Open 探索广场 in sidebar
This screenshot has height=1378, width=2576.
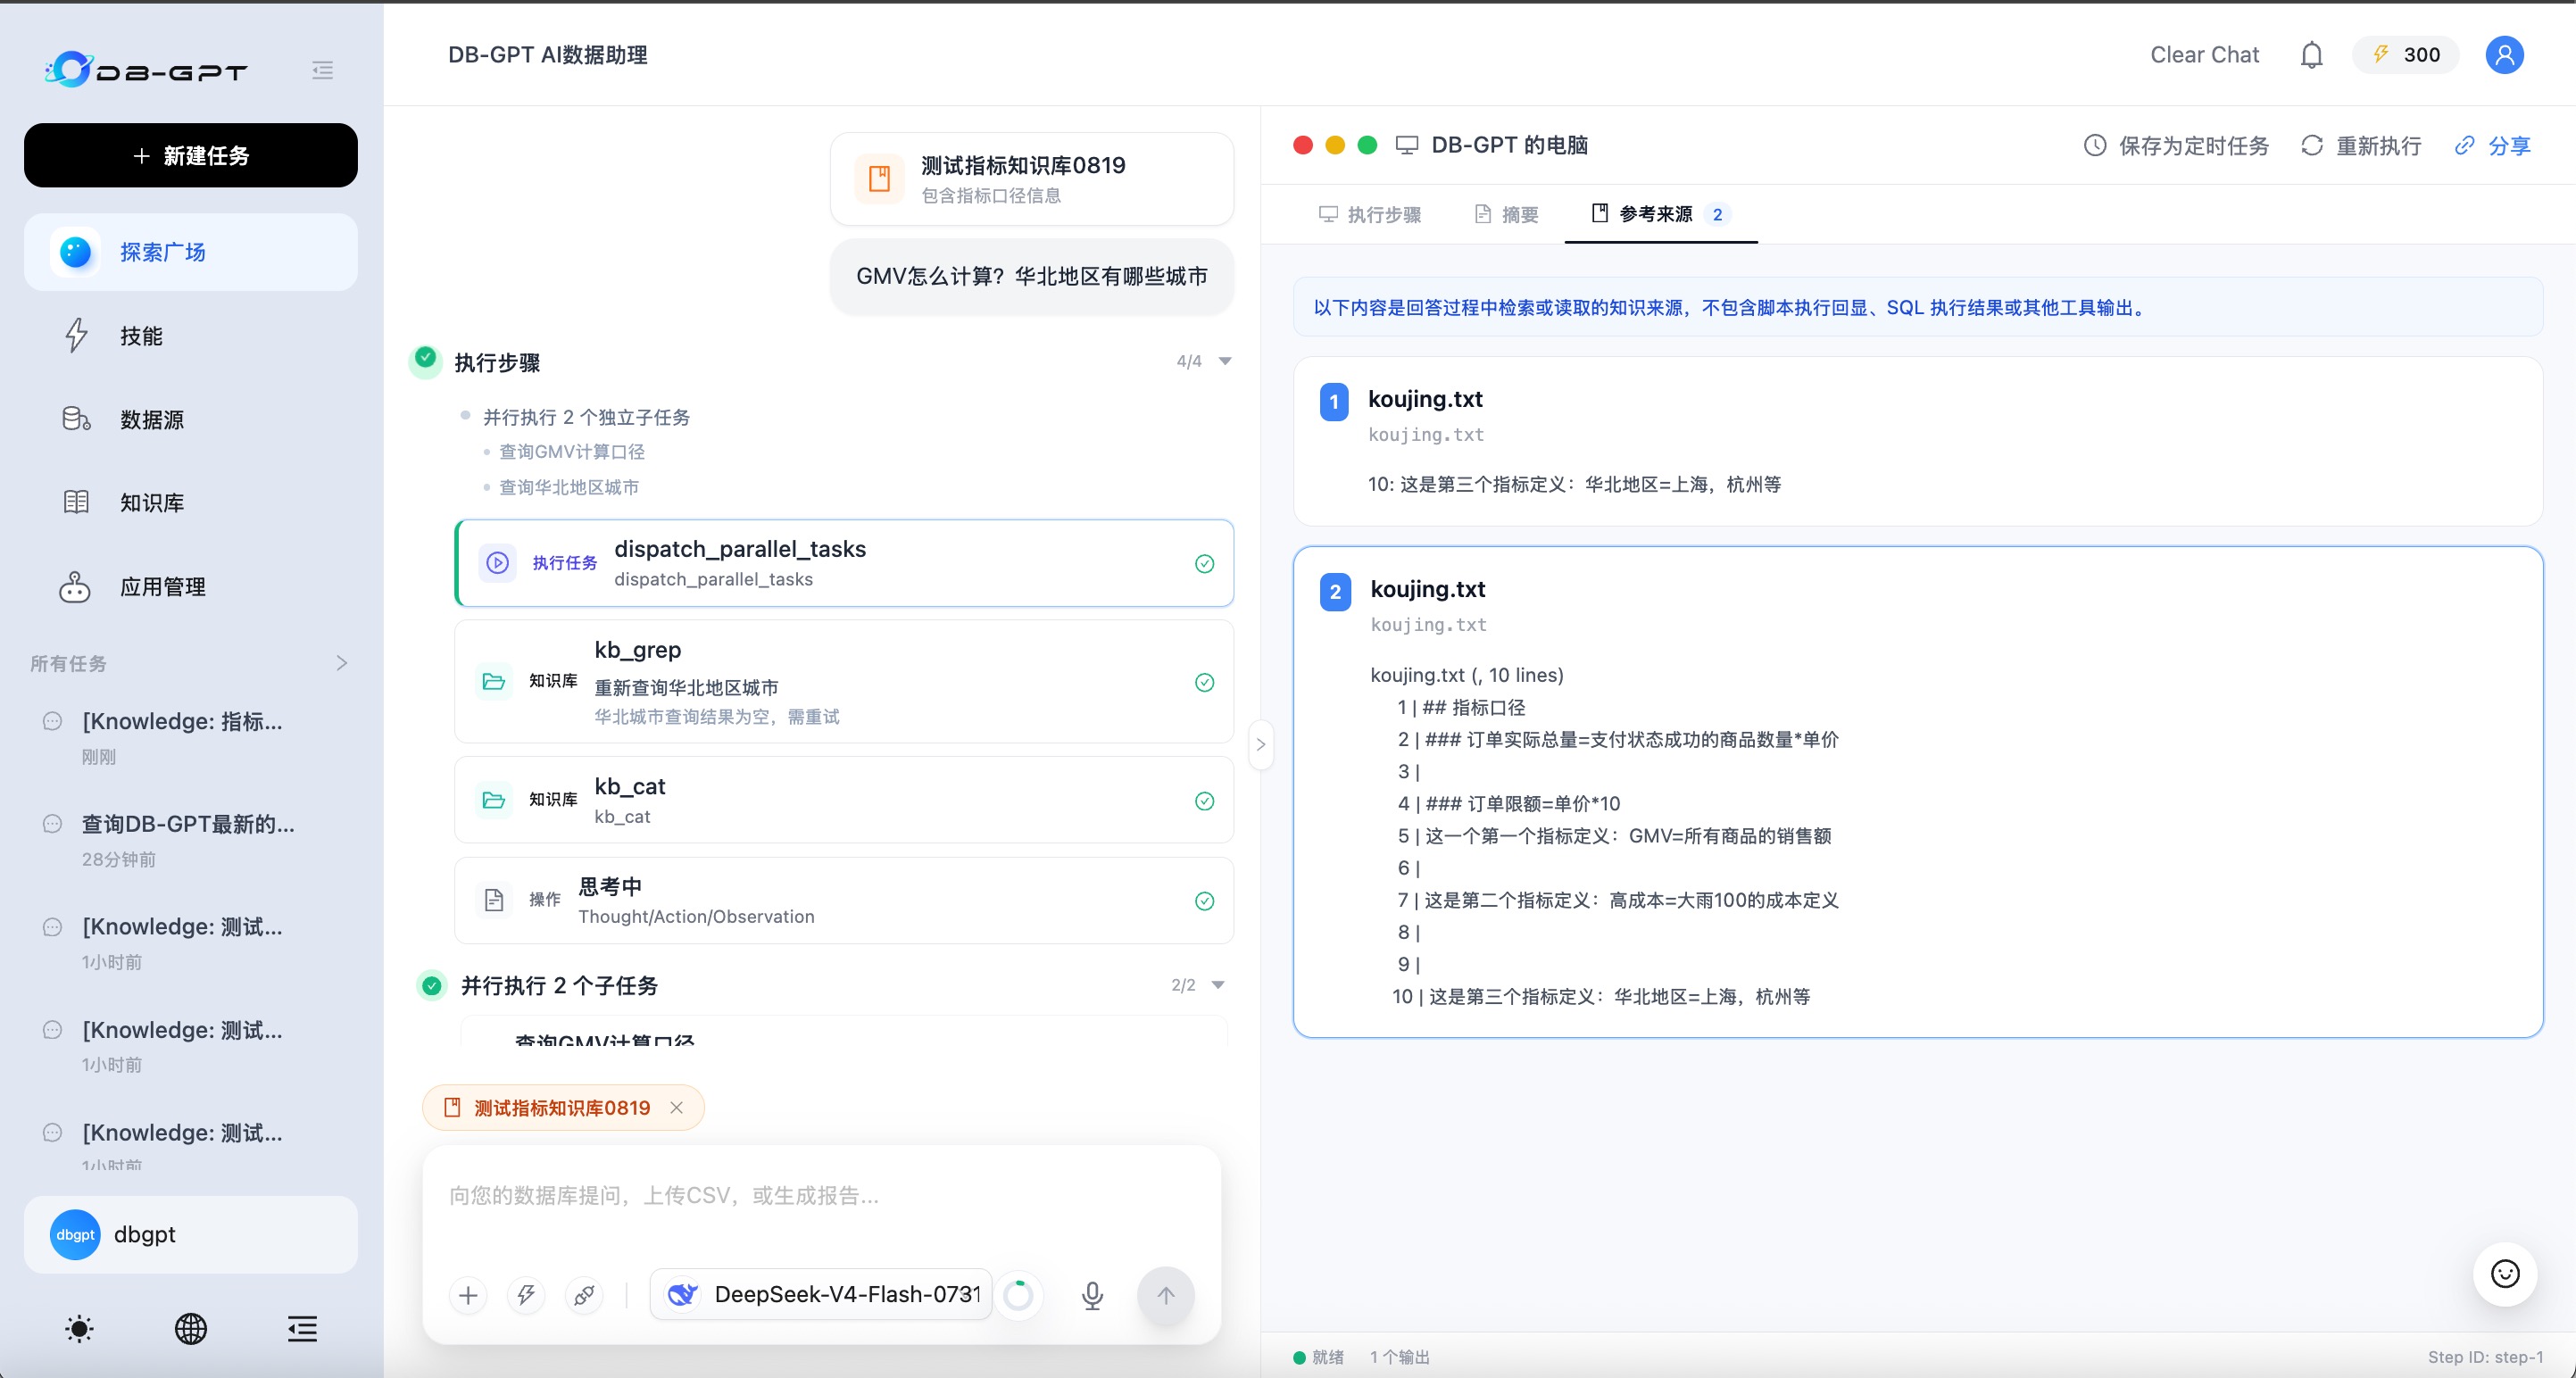point(191,252)
